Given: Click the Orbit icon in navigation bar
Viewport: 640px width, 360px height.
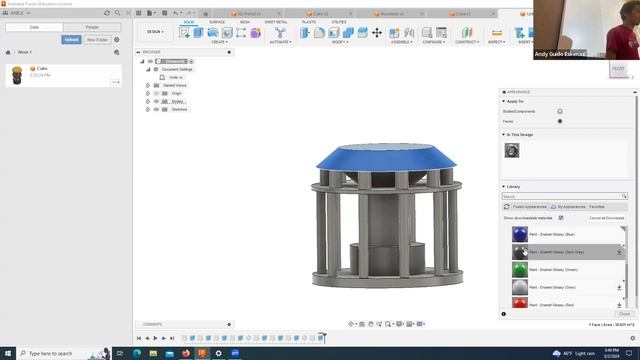Looking at the screenshot, I should [351, 324].
